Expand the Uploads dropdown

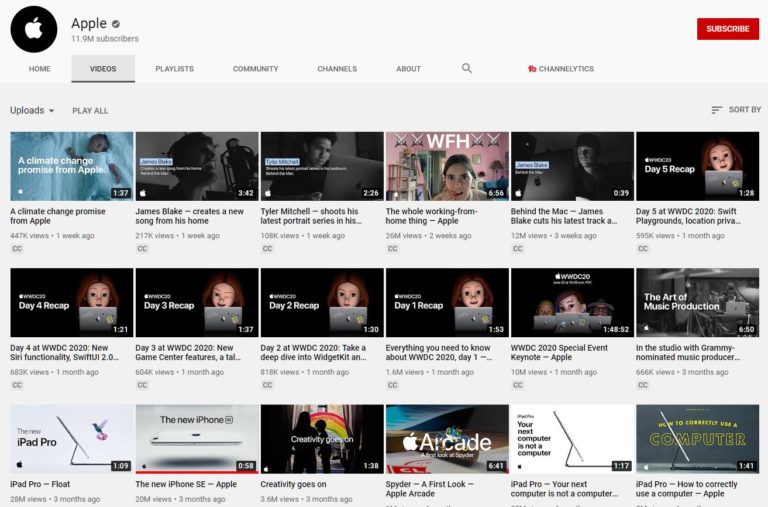[32, 111]
